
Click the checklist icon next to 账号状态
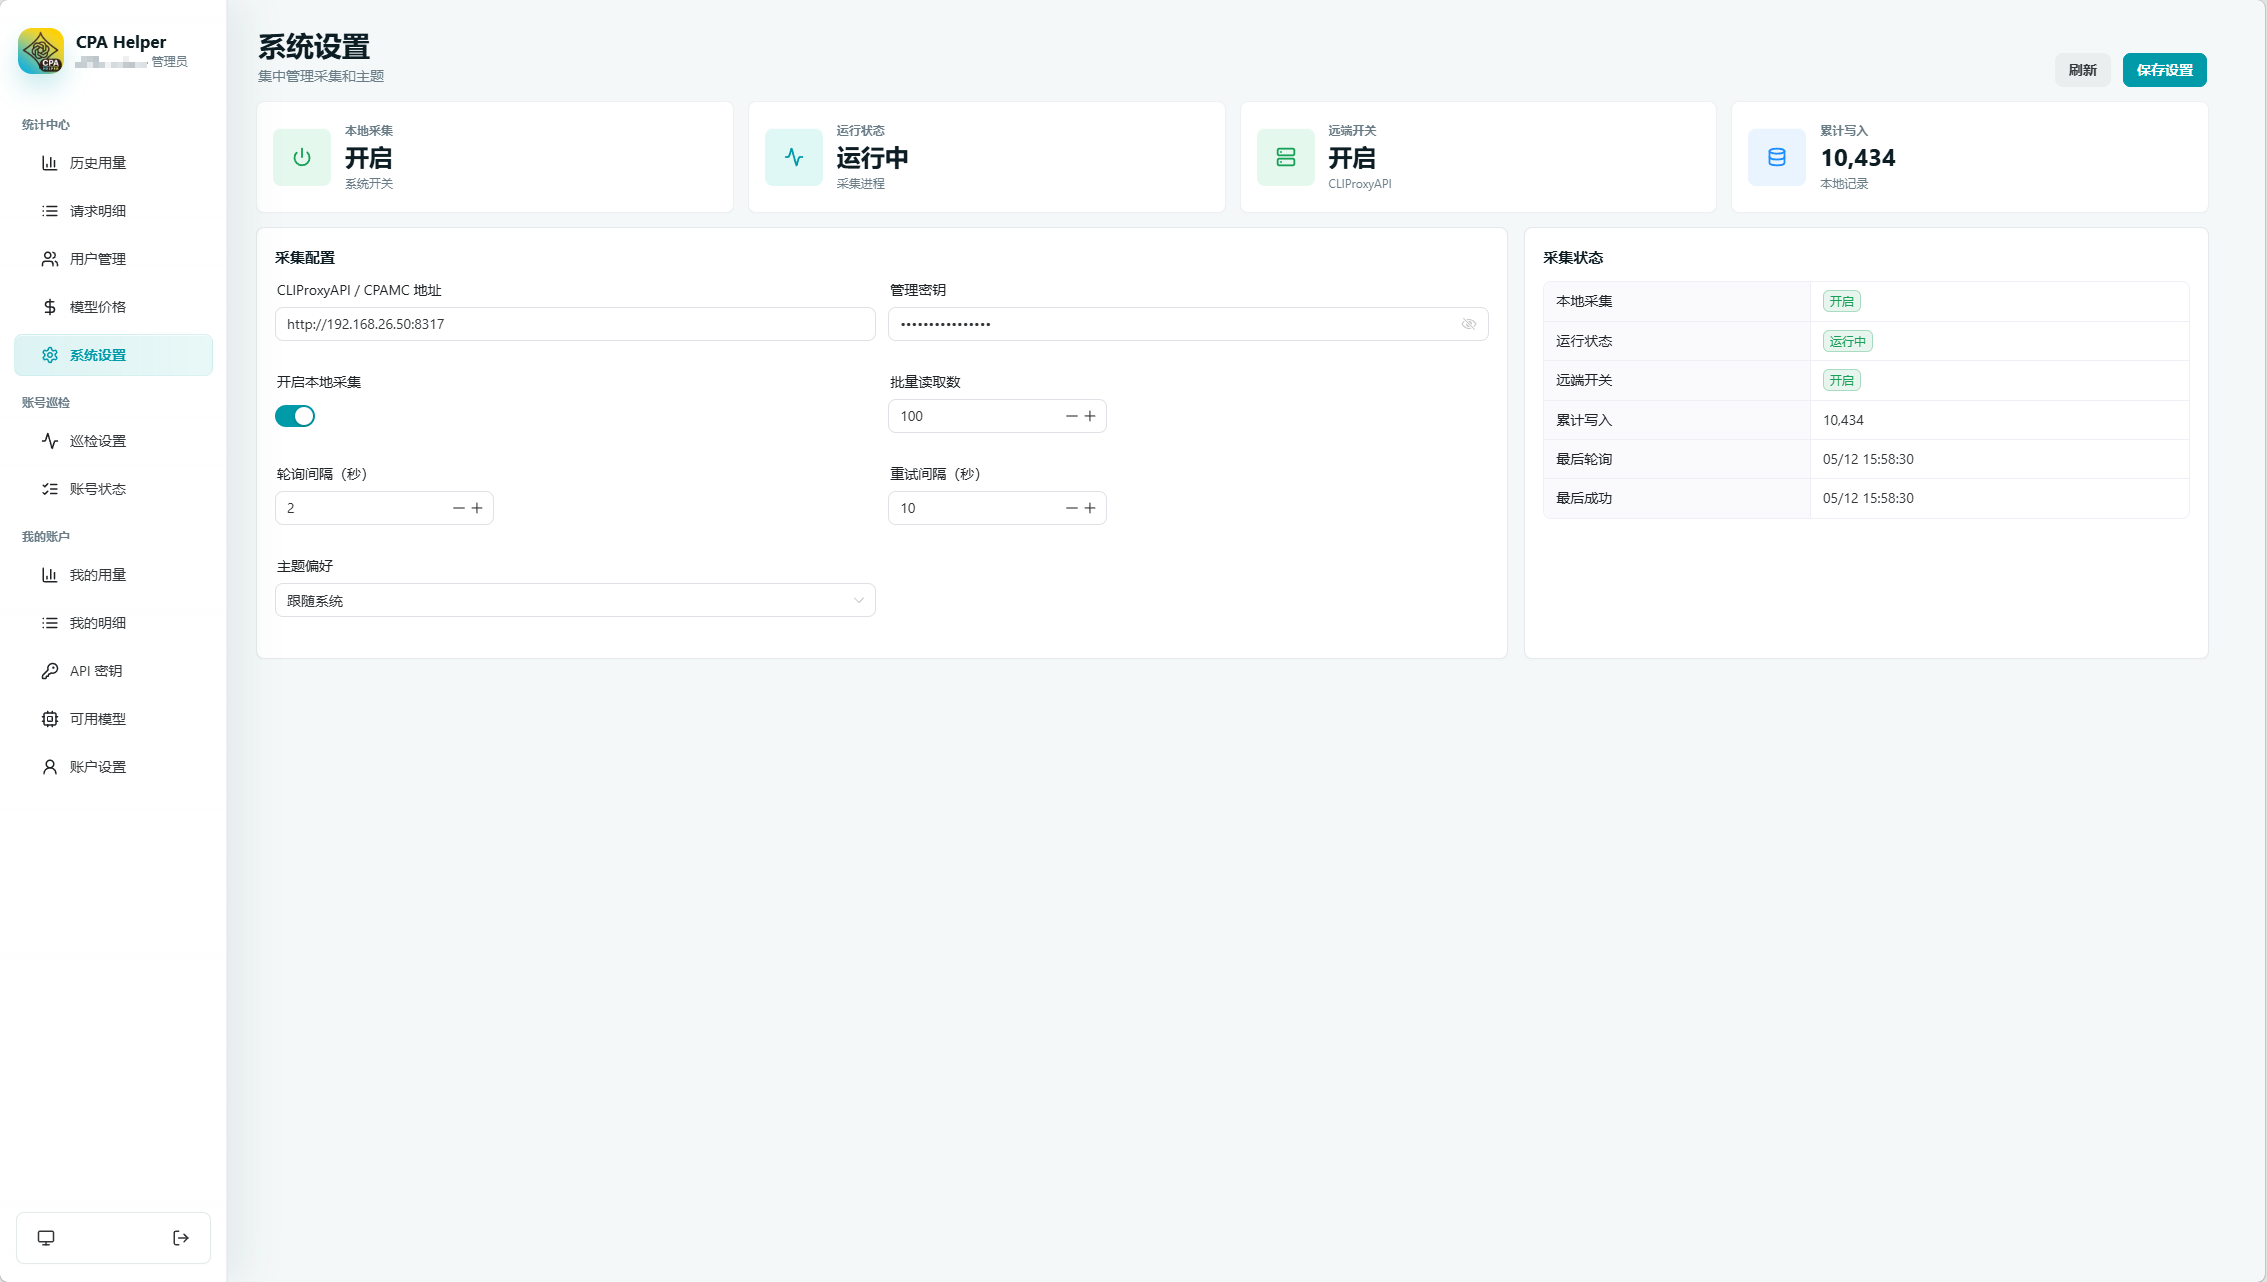pyautogui.click(x=49, y=489)
